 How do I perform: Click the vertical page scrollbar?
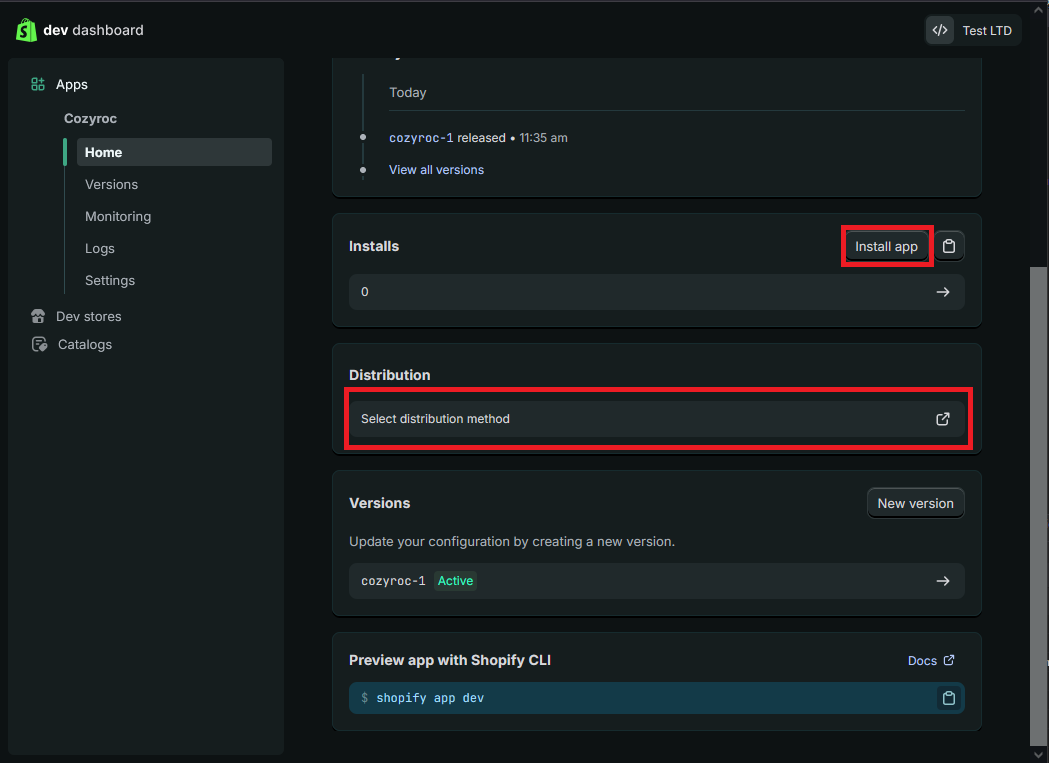pos(1038,500)
